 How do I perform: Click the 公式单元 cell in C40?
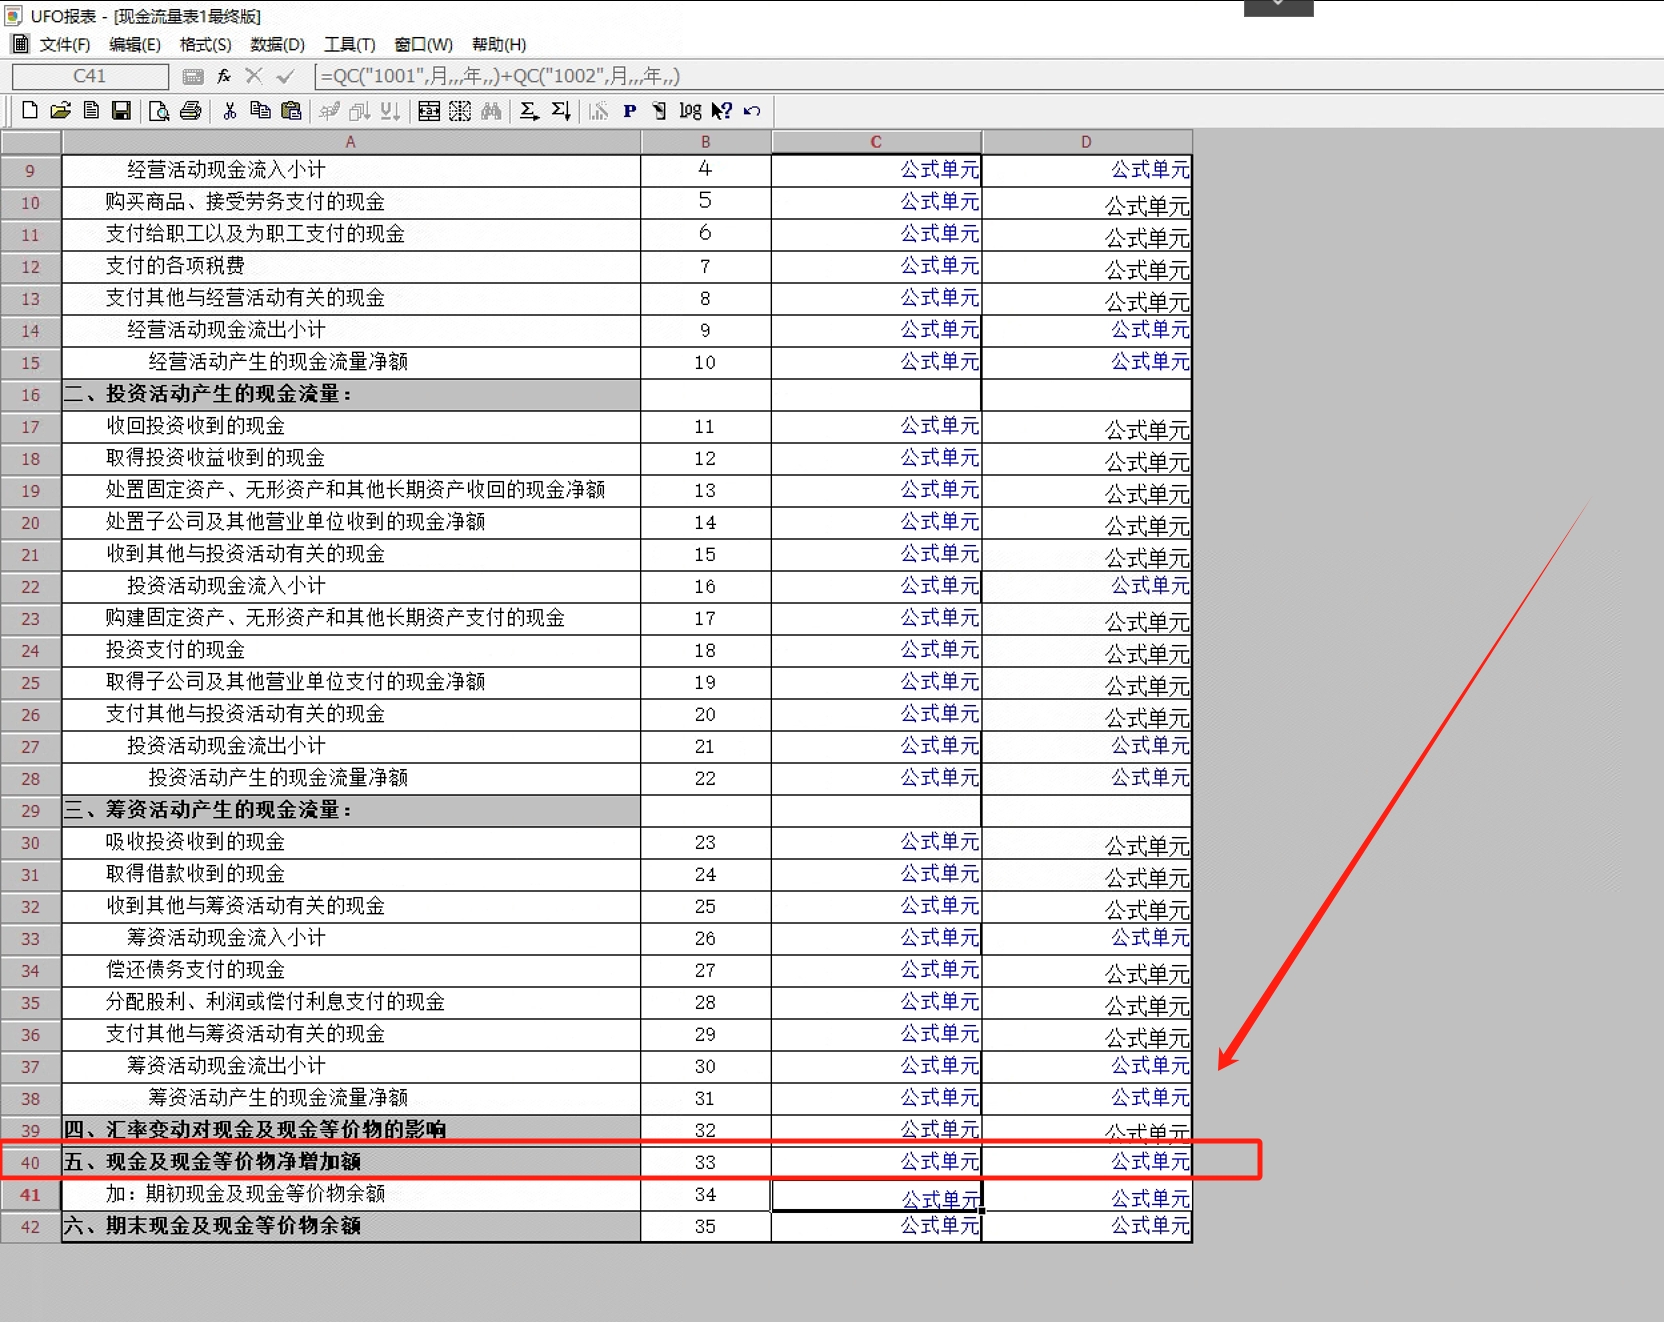(x=876, y=1162)
